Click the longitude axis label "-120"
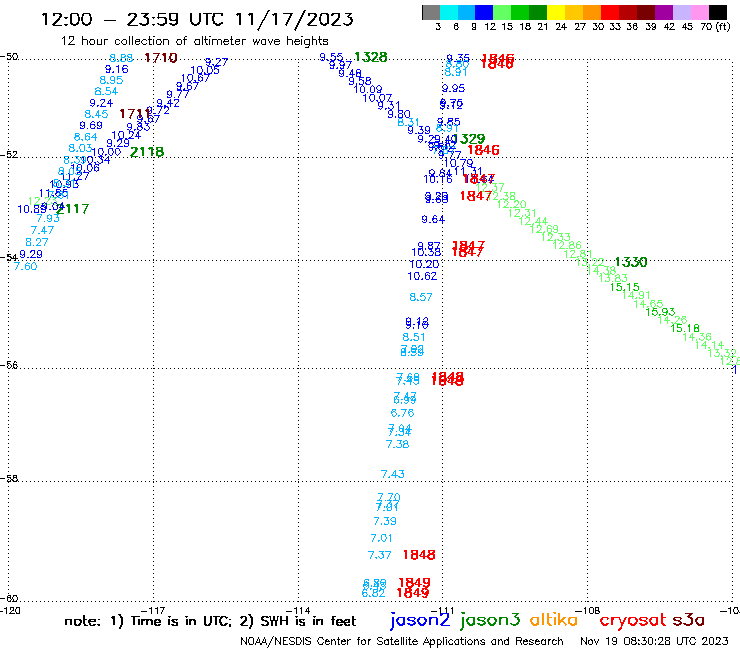Viewport: 740px width, 650px height. pyautogui.click(x=10, y=610)
